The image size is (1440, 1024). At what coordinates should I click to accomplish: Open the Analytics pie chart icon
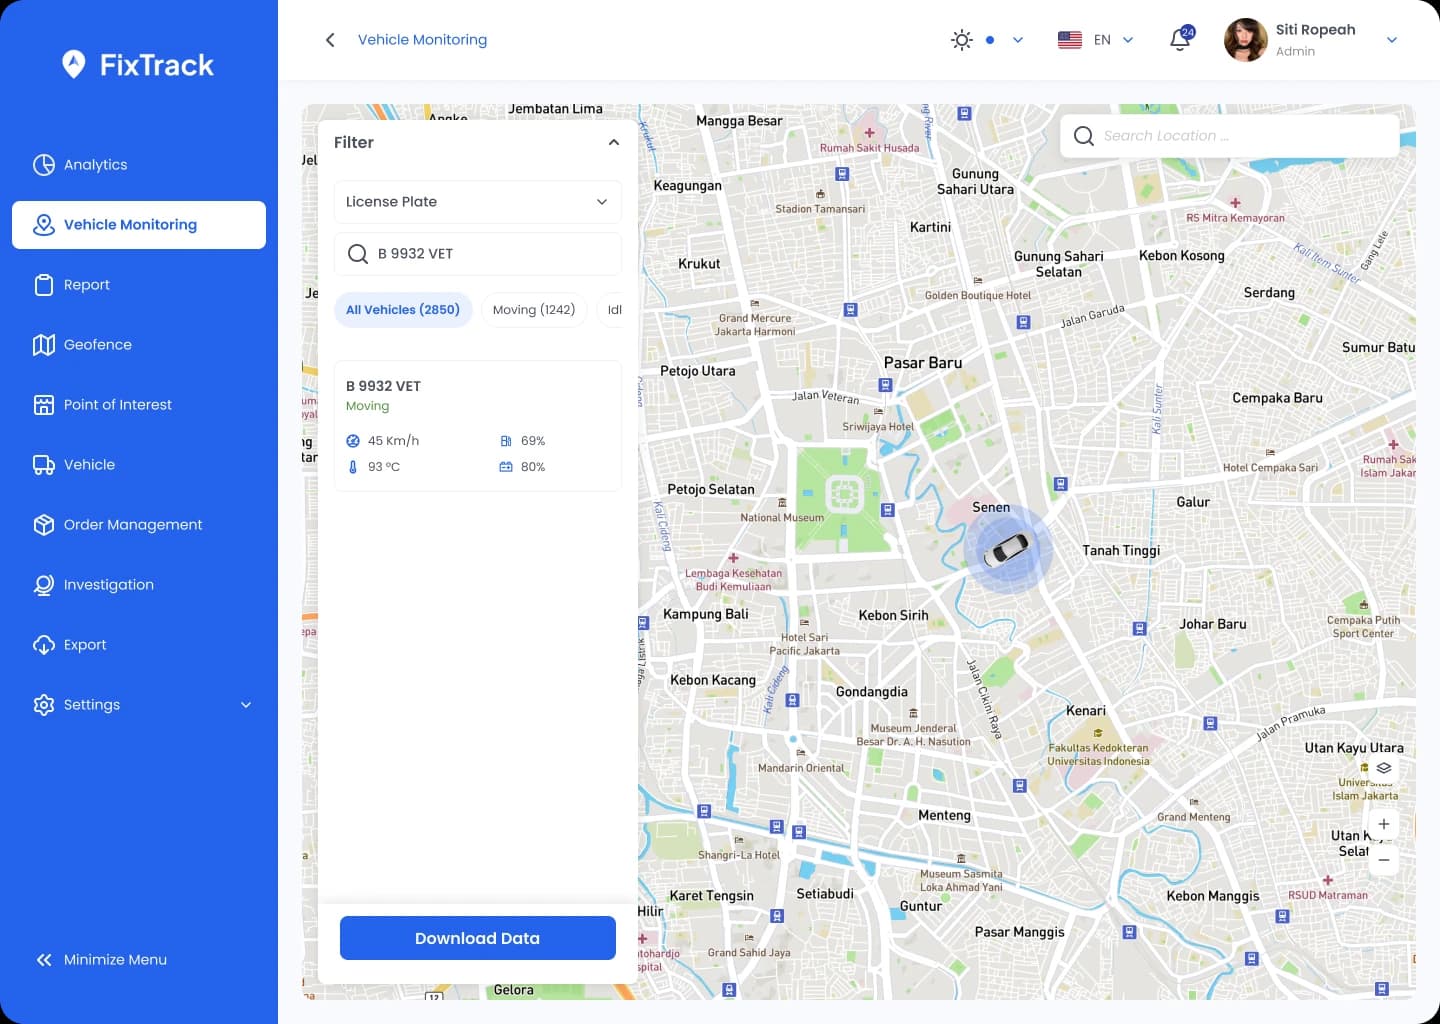pos(44,165)
